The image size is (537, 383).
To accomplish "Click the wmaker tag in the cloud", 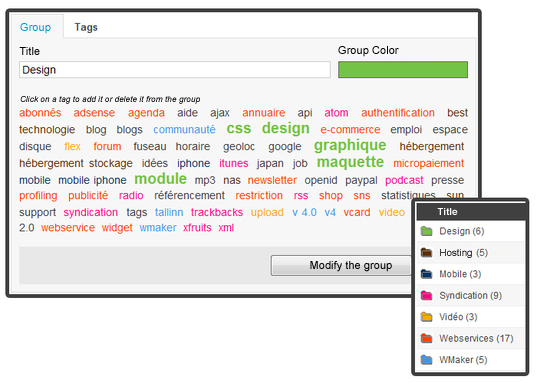I will 158,227.
